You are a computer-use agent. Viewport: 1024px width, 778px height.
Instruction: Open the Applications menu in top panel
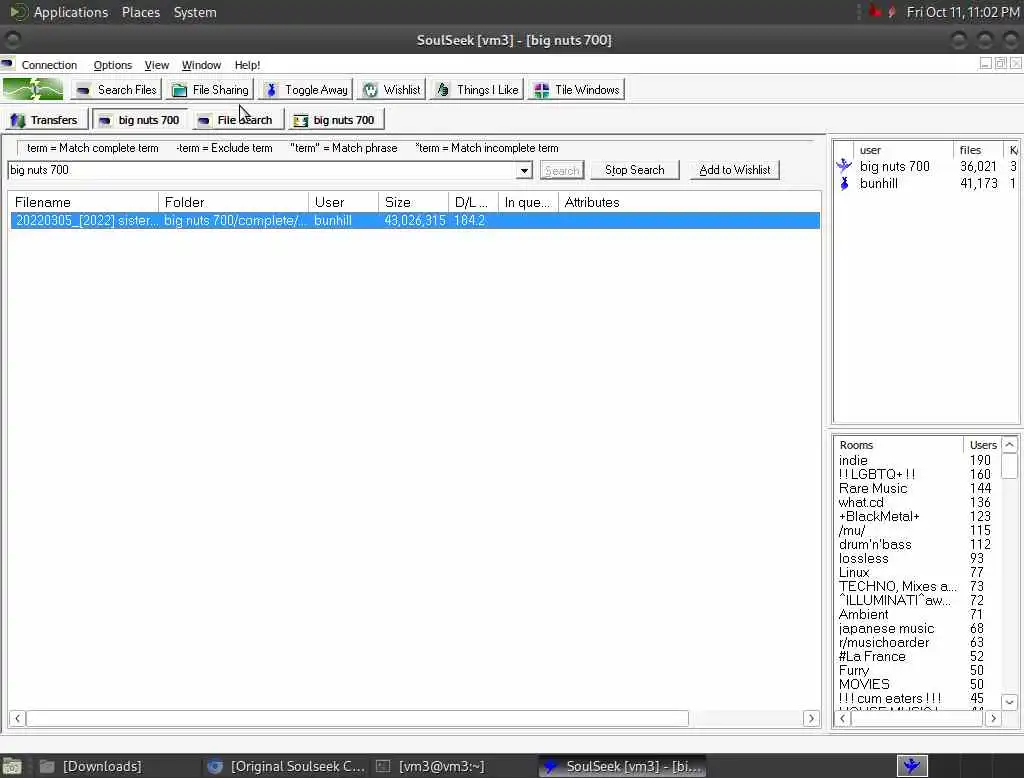pyautogui.click(x=71, y=12)
